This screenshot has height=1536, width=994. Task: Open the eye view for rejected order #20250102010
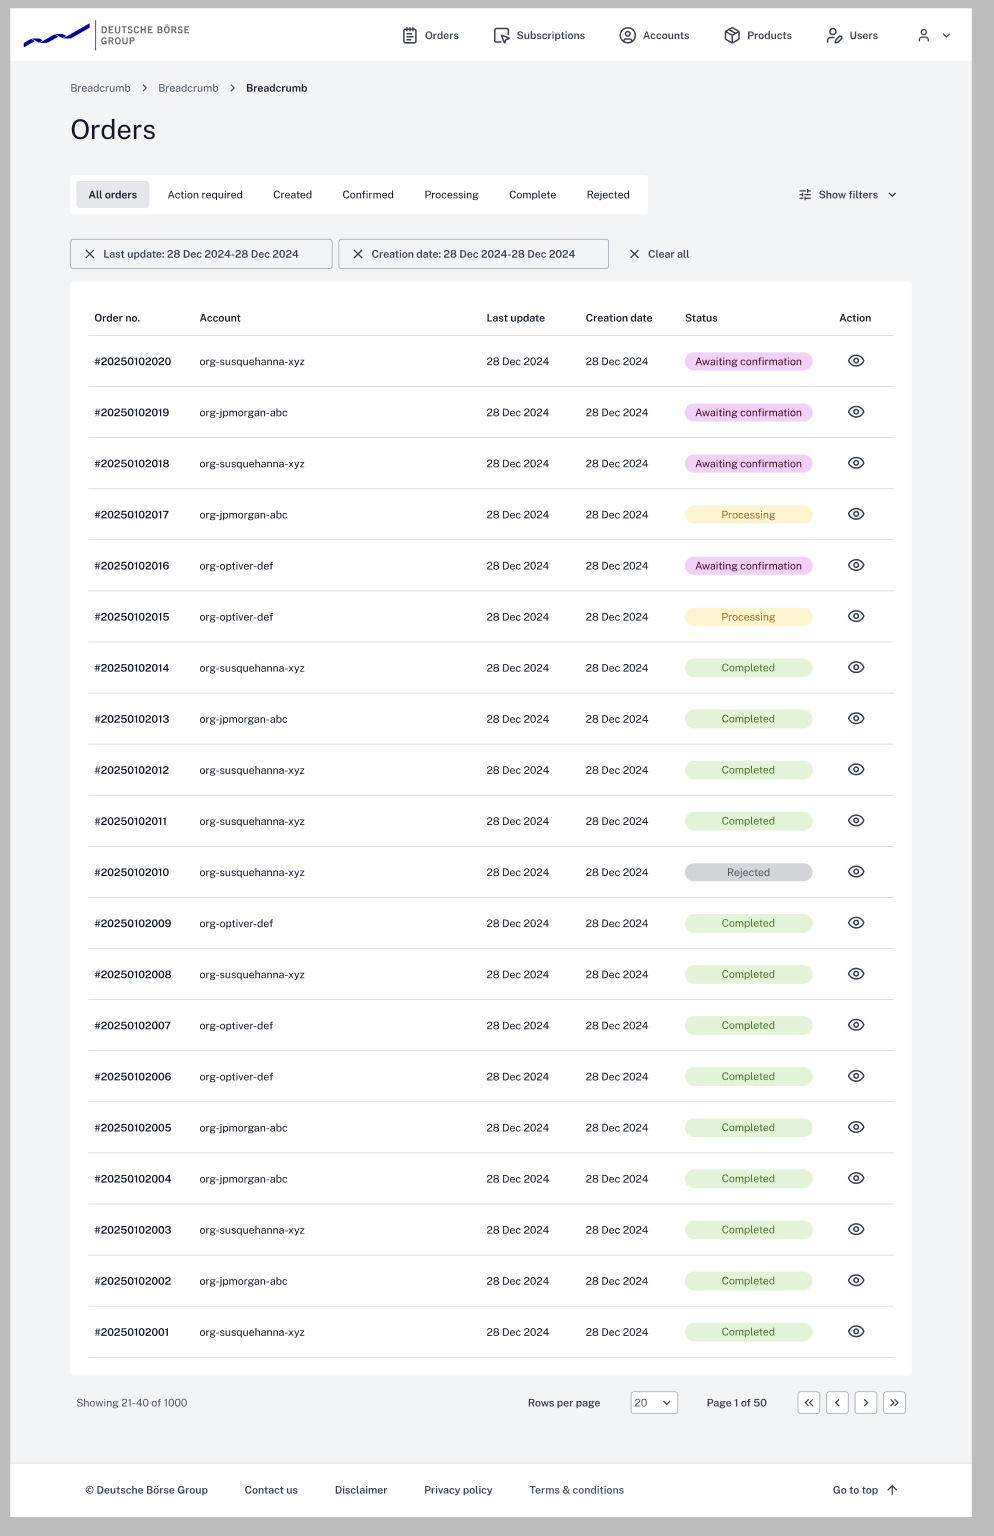[855, 871]
